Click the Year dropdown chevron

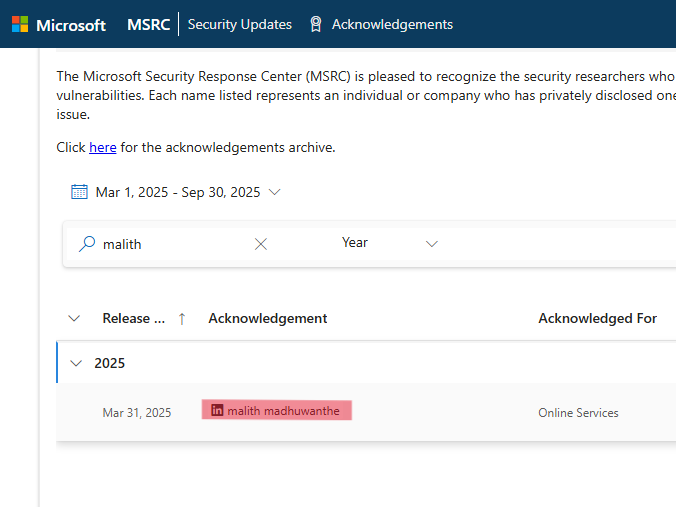tap(432, 244)
